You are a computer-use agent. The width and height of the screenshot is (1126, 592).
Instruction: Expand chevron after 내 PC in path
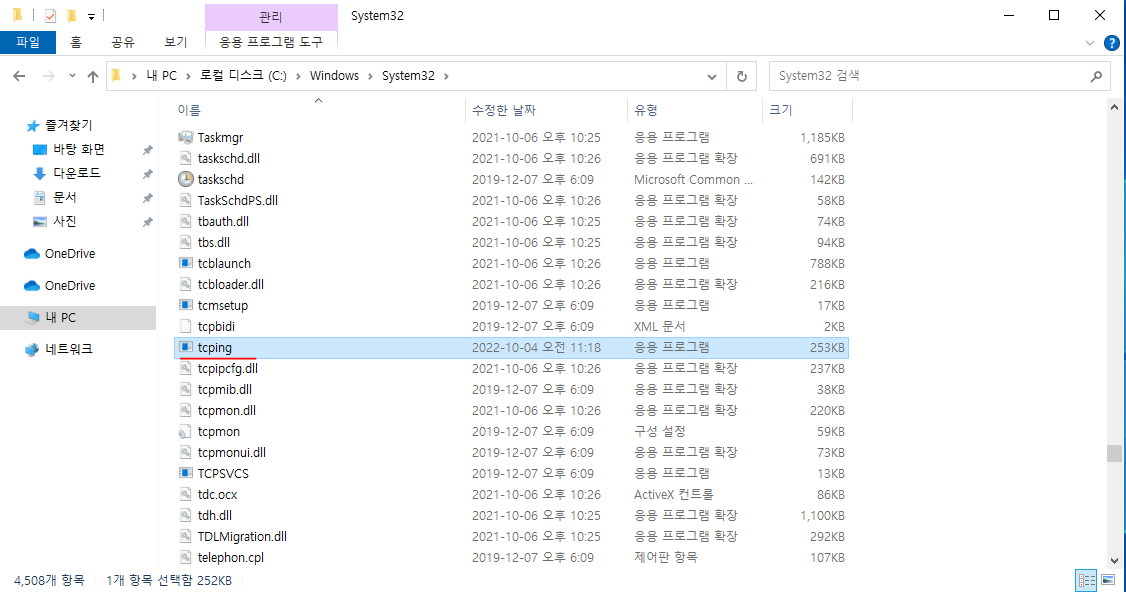point(188,76)
